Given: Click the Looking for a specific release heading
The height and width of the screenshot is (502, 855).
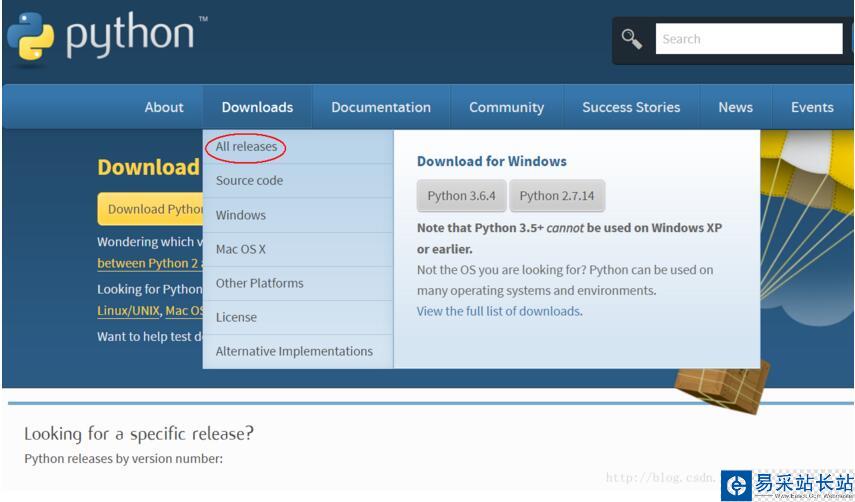Looking at the screenshot, I should click(x=139, y=434).
